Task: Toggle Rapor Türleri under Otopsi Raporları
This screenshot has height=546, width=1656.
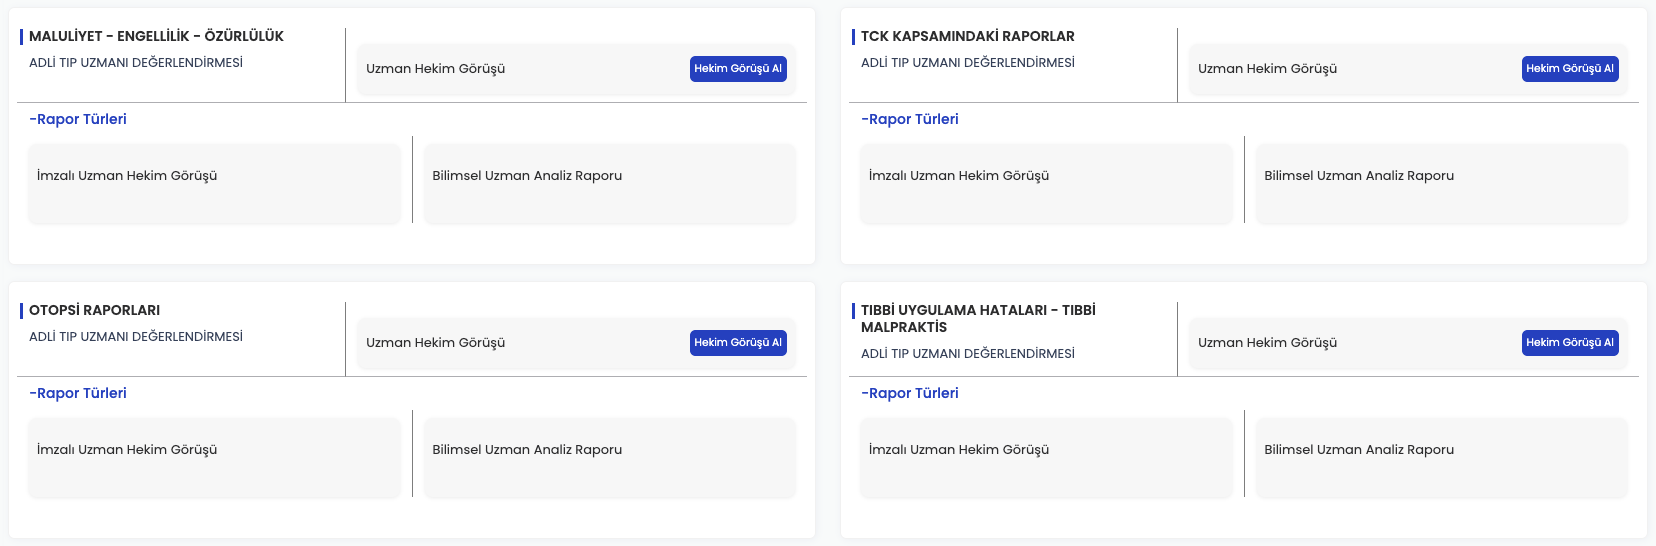Action: (78, 393)
